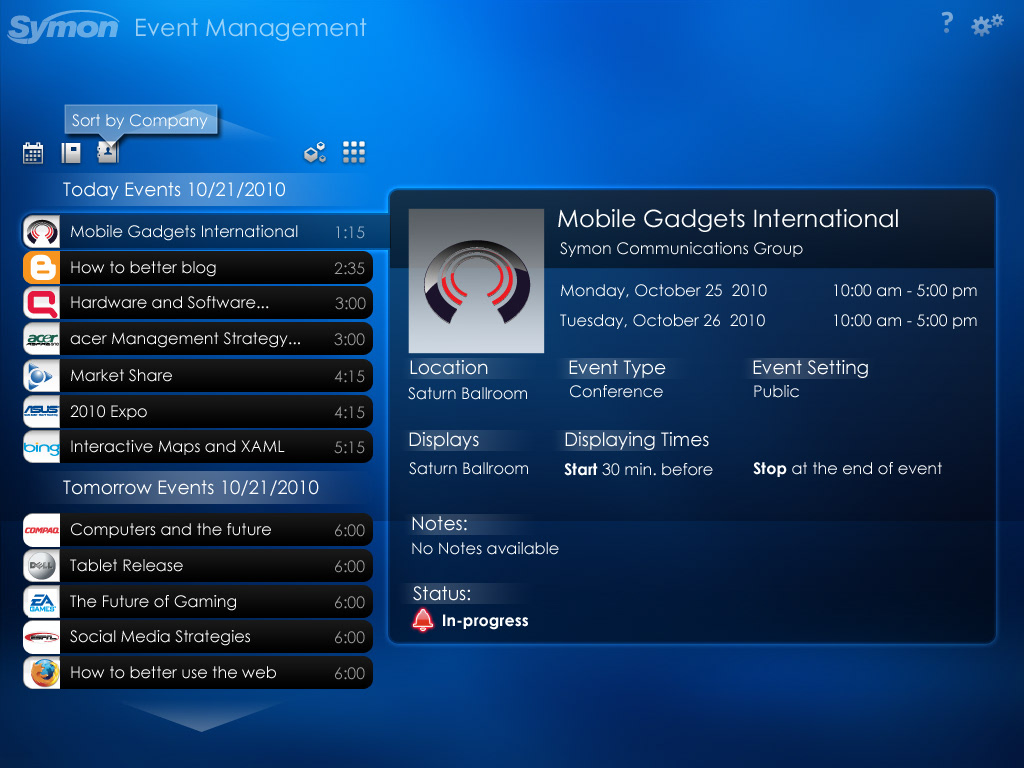1024x768 pixels.
Task: Select Interactive Maps and XAML event
Action: point(197,447)
